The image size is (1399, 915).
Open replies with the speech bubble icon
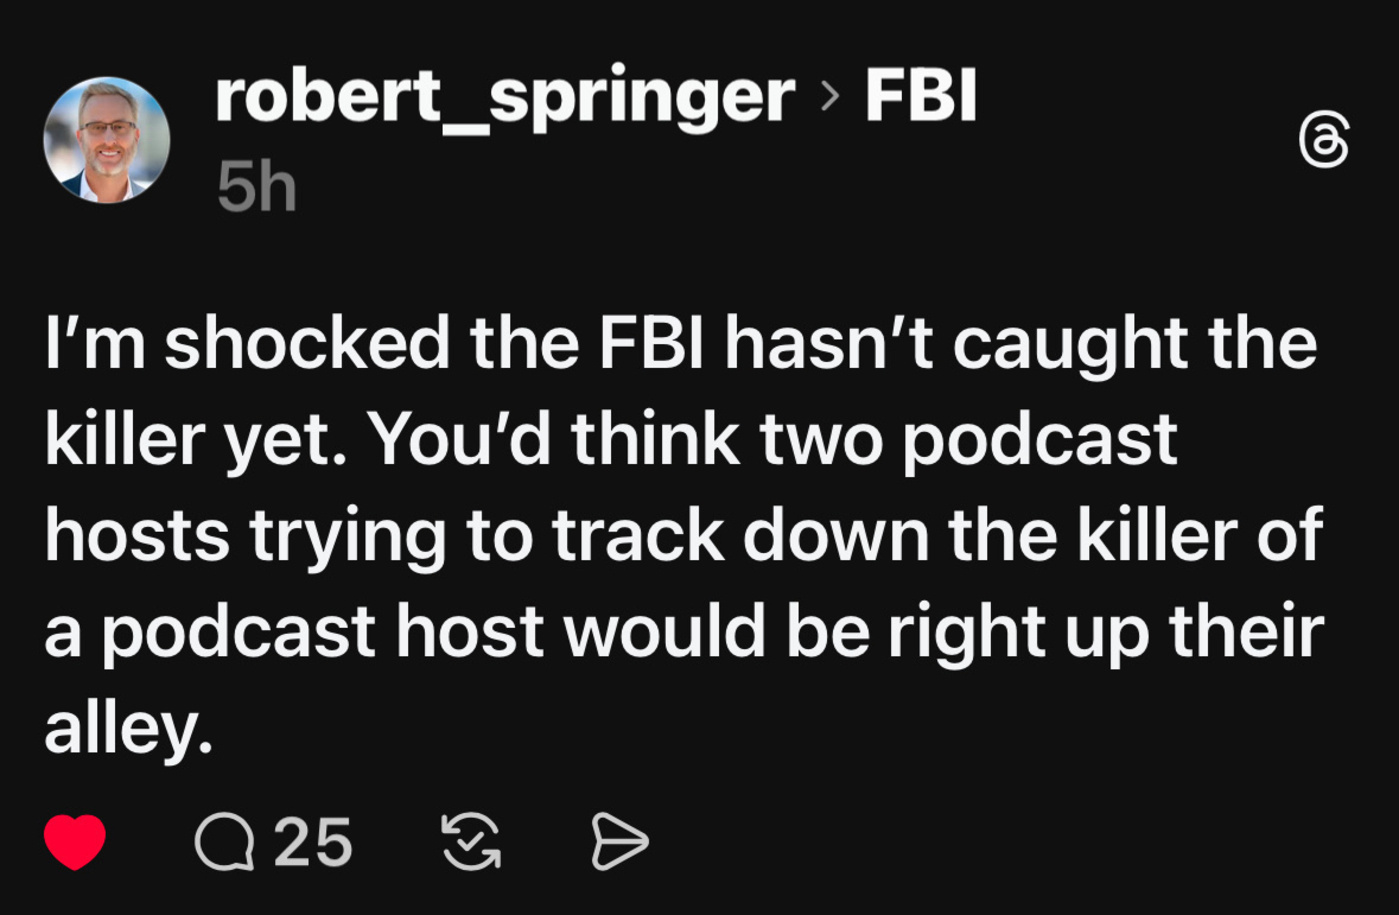pyautogui.click(x=224, y=842)
